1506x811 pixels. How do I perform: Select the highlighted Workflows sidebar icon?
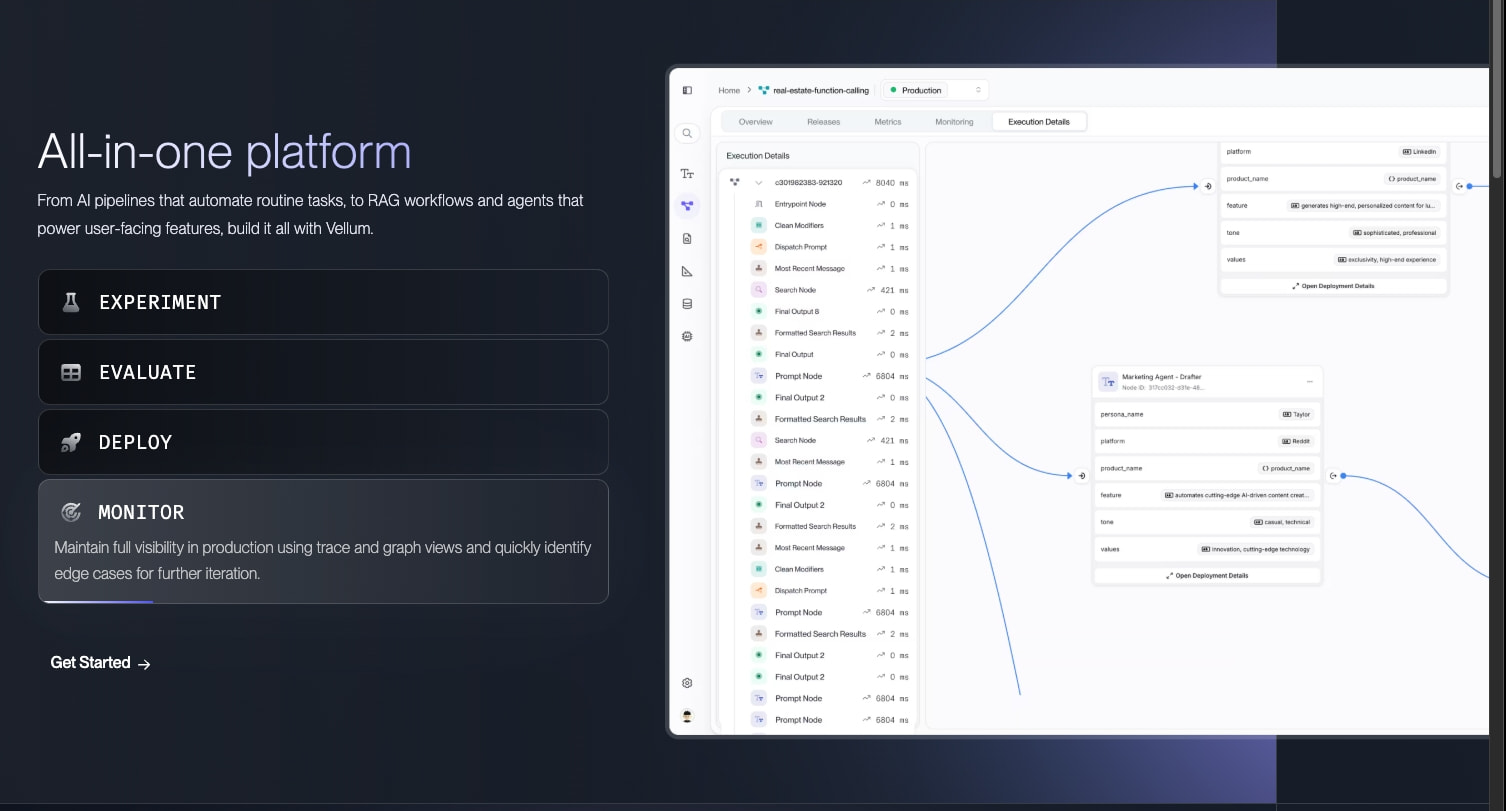687,206
